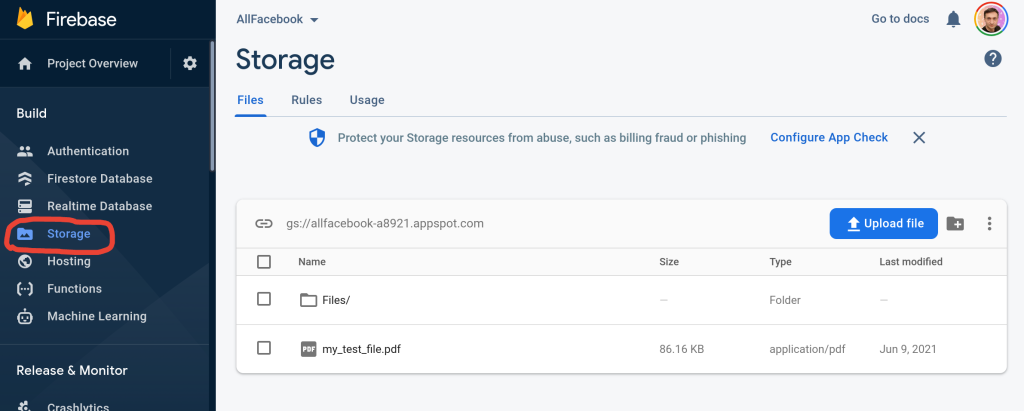
Task: Open project settings gear icon
Action: 189,63
